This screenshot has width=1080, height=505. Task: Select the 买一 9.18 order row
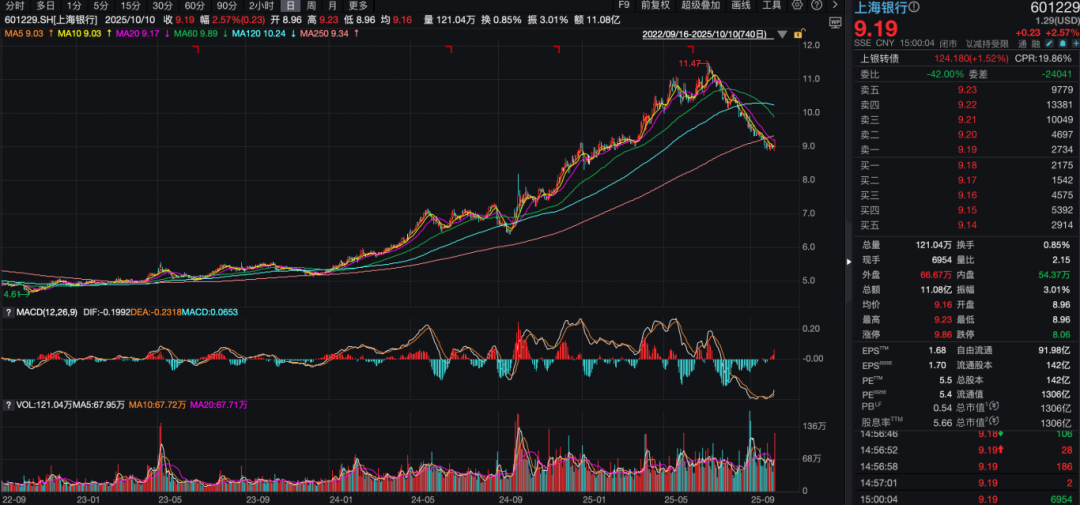tap(966, 165)
